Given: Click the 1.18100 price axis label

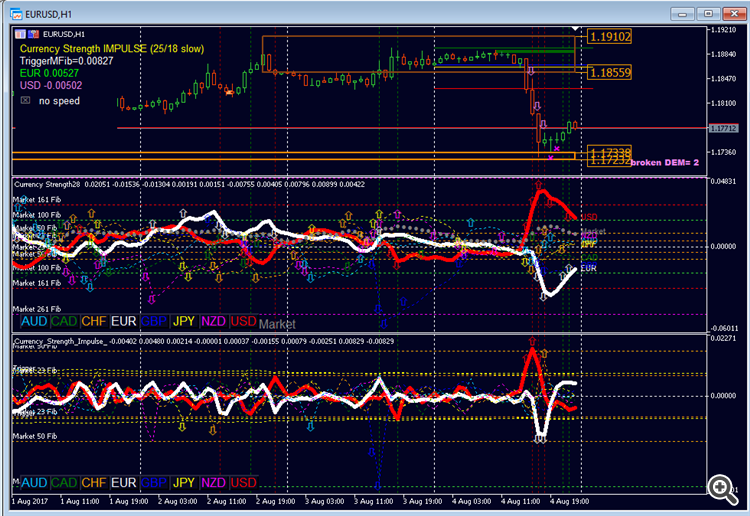Looking at the screenshot, I should (724, 103).
